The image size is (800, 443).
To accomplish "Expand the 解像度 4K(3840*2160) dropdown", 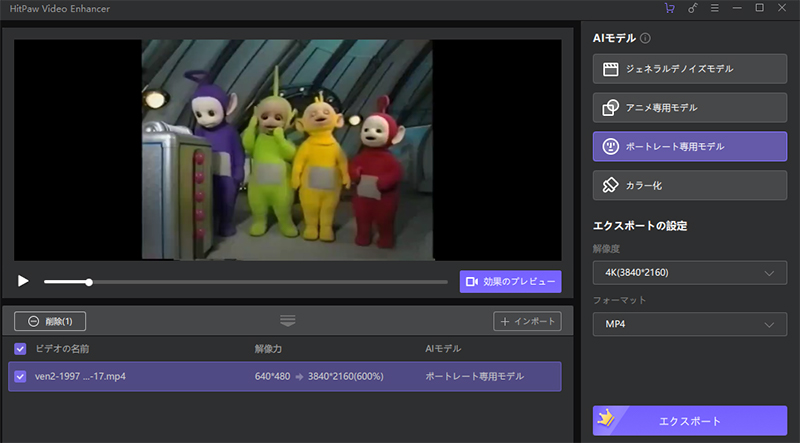I will (x=689, y=273).
